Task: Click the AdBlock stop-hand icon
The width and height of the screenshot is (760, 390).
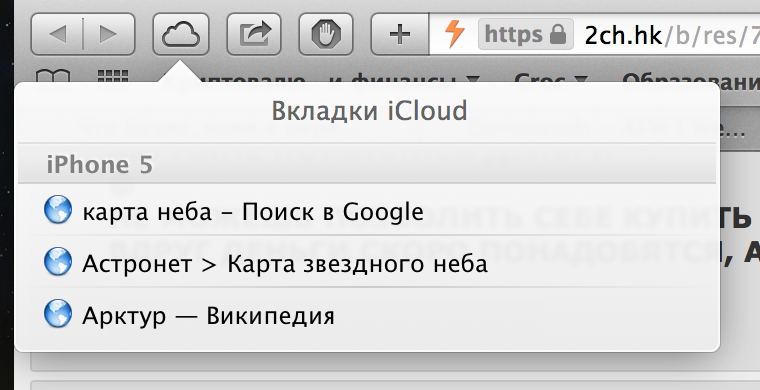Action: (x=326, y=34)
